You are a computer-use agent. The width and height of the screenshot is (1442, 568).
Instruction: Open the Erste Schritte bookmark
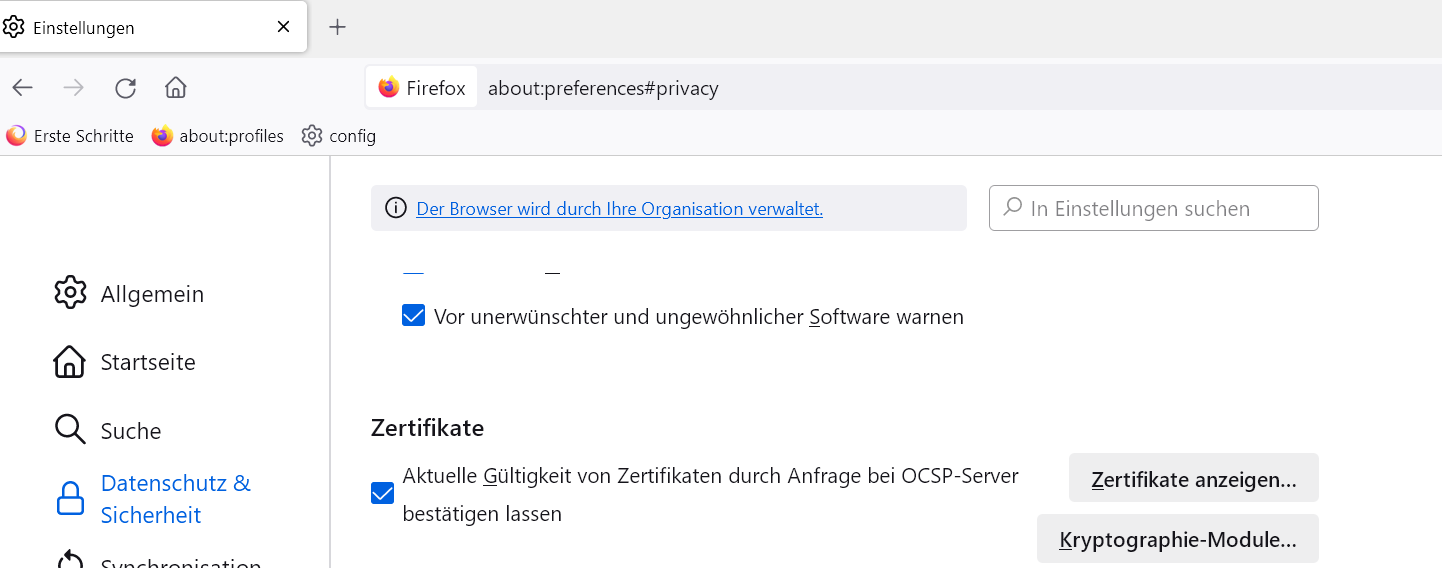pos(70,136)
